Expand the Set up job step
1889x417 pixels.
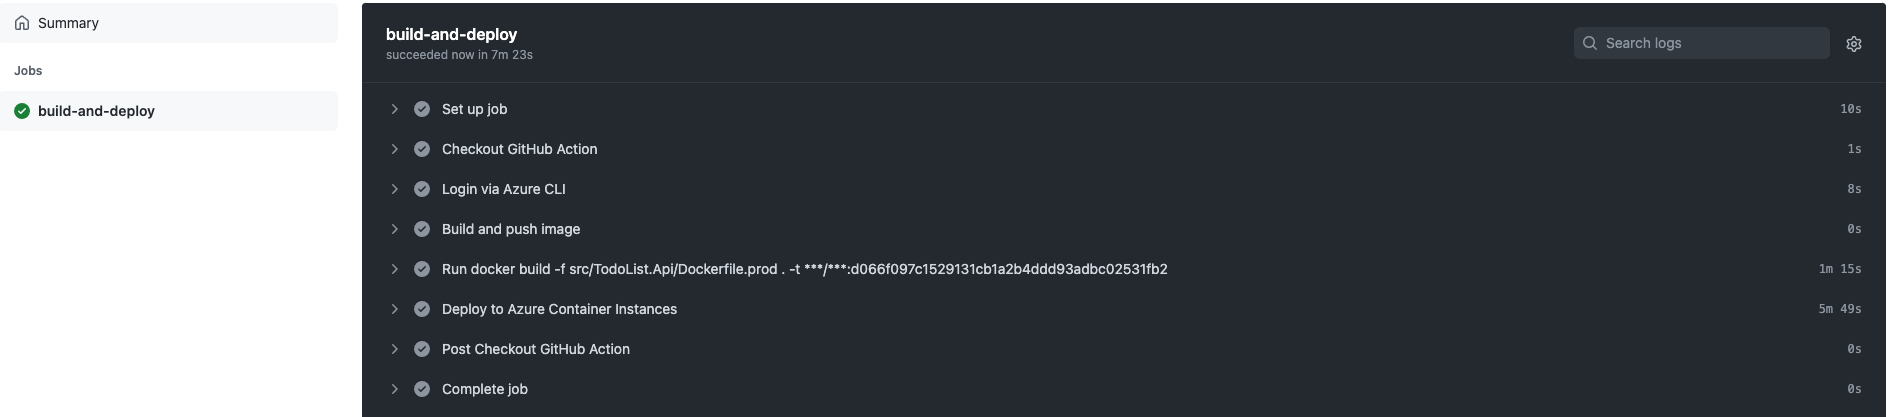tap(394, 109)
